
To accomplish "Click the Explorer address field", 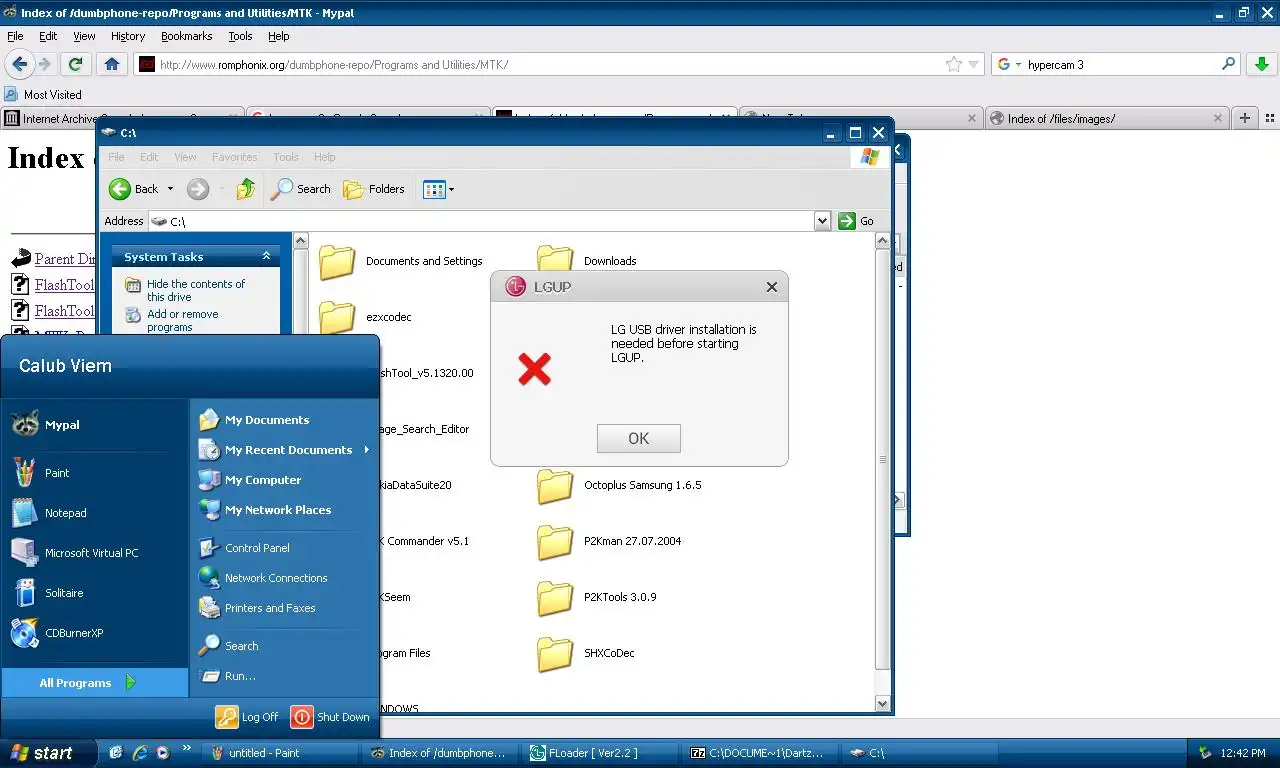I will point(490,221).
